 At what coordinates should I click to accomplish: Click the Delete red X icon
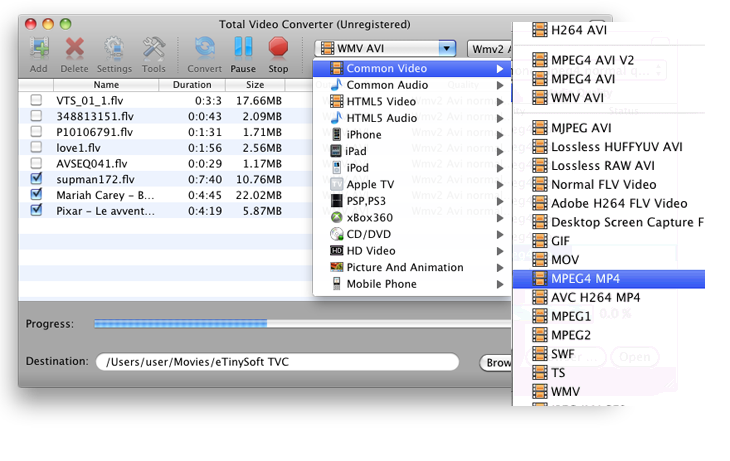[74, 48]
